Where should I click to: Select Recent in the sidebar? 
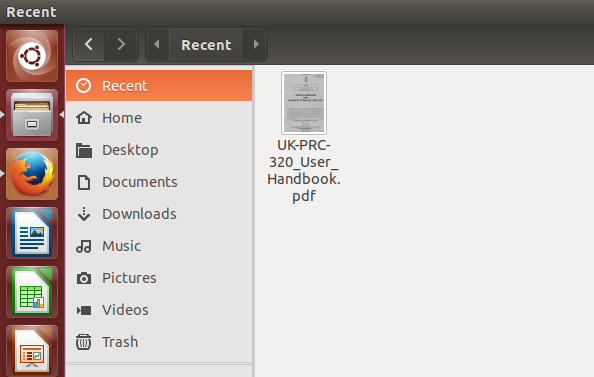click(x=159, y=86)
